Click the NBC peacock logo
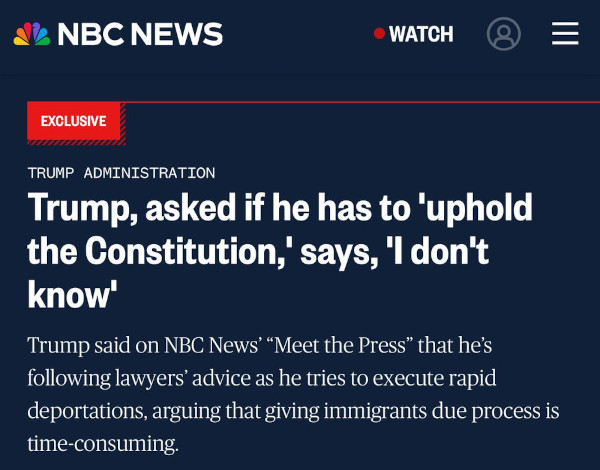The width and height of the screenshot is (600, 470). click(32, 34)
